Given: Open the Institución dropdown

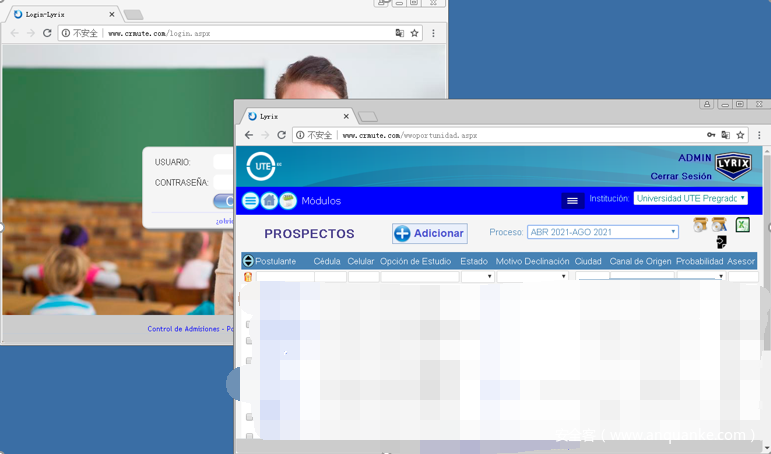Looking at the screenshot, I should point(690,199).
